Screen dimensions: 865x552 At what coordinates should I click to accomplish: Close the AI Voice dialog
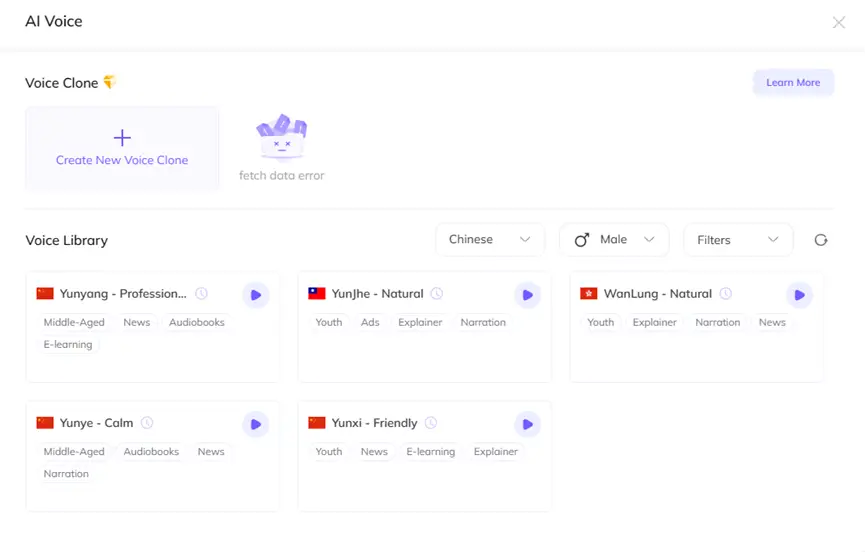tap(839, 22)
